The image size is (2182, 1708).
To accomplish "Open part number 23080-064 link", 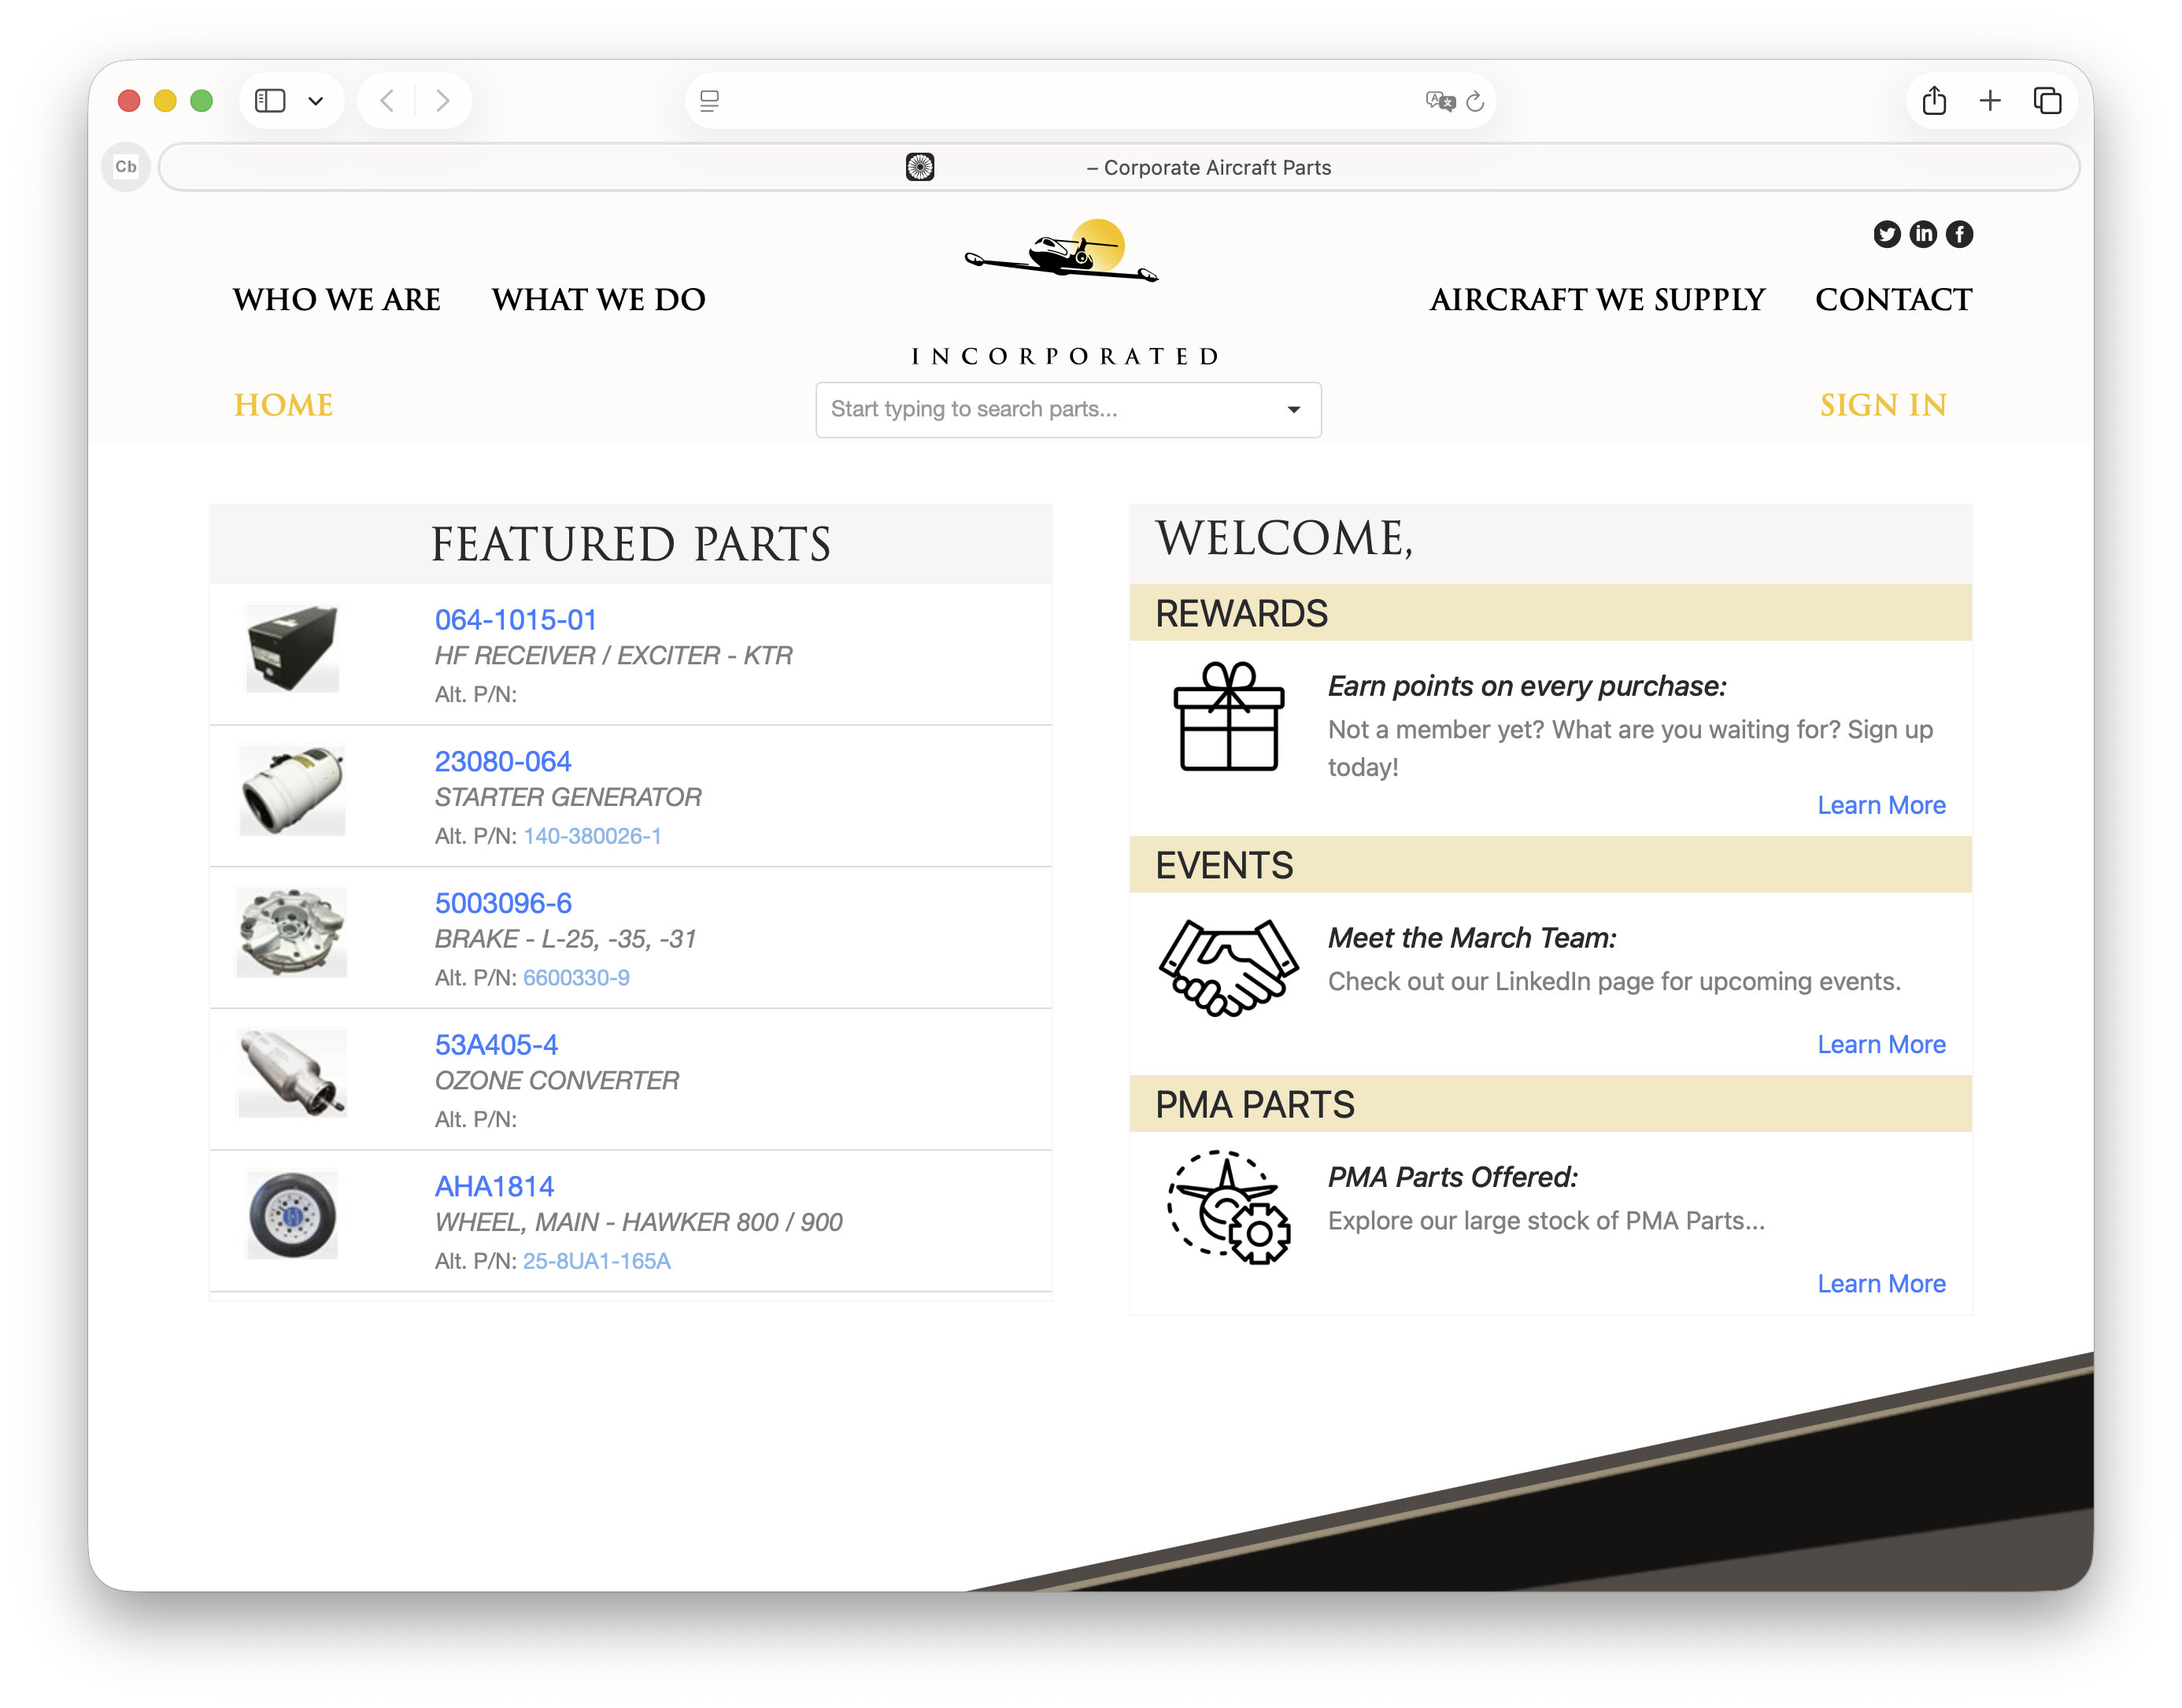I will pyautogui.click(x=502, y=761).
